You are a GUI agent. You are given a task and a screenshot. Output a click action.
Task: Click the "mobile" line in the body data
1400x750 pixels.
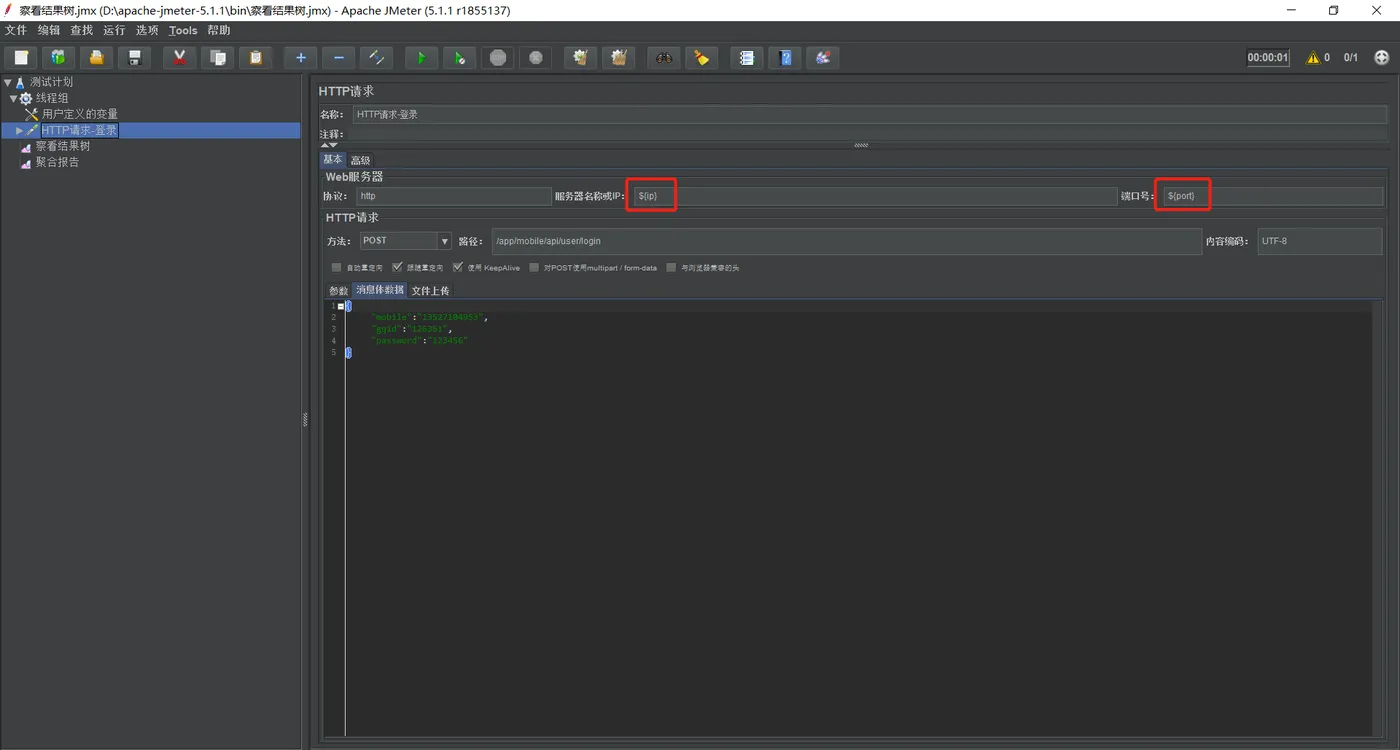(428, 317)
